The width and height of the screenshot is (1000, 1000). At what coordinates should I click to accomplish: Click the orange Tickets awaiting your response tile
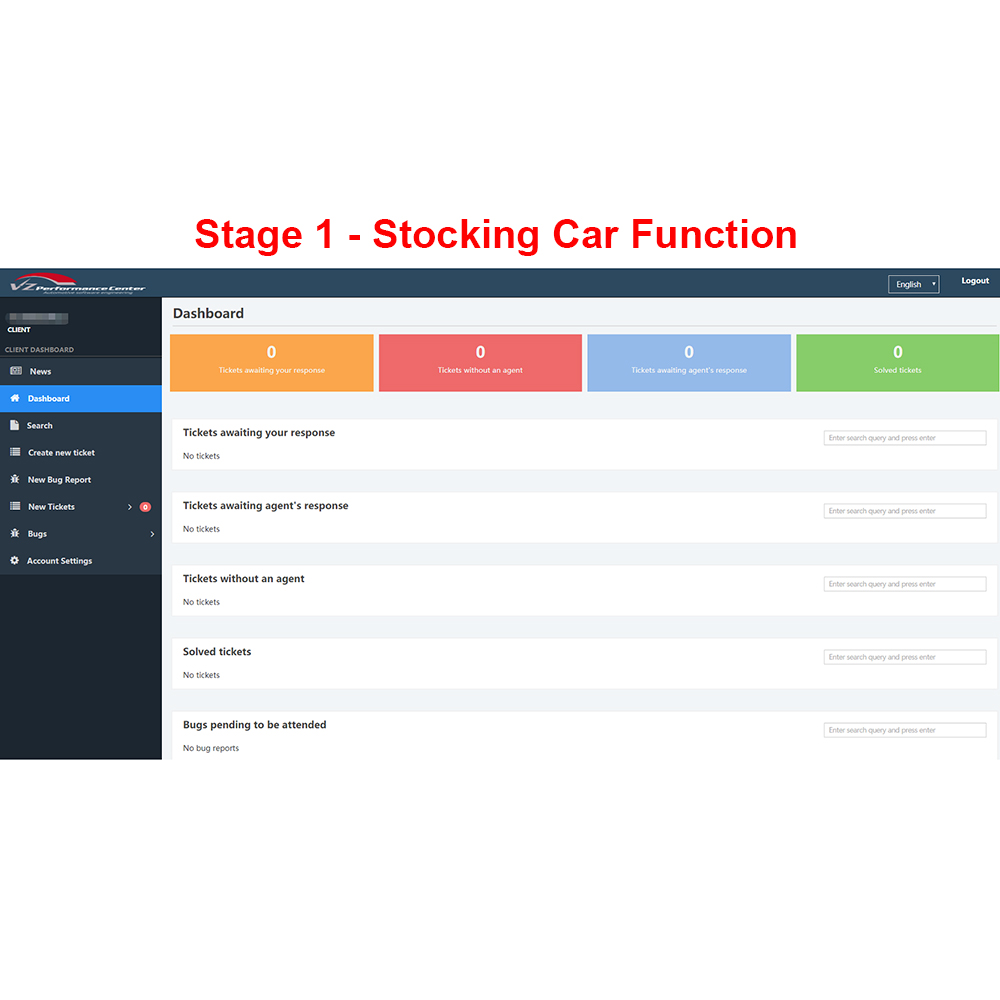pos(272,362)
